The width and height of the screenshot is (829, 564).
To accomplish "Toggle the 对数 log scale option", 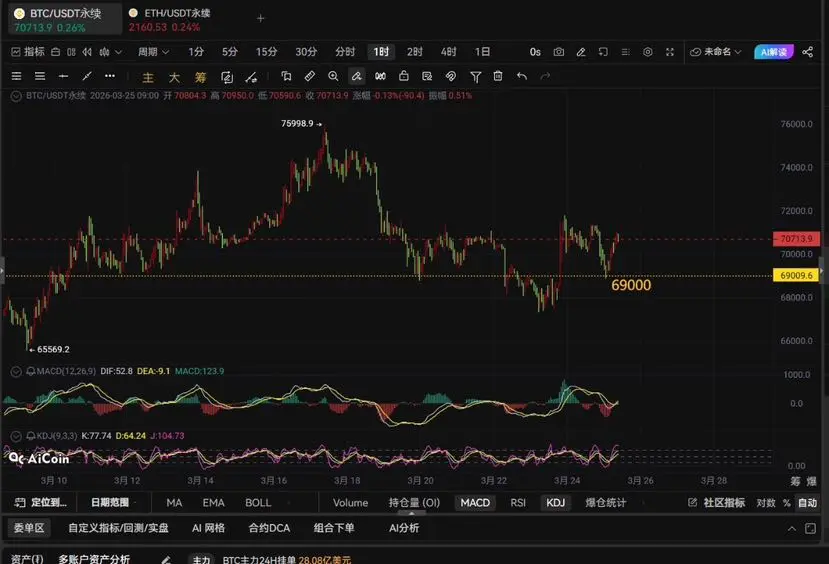I will (x=766, y=503).
